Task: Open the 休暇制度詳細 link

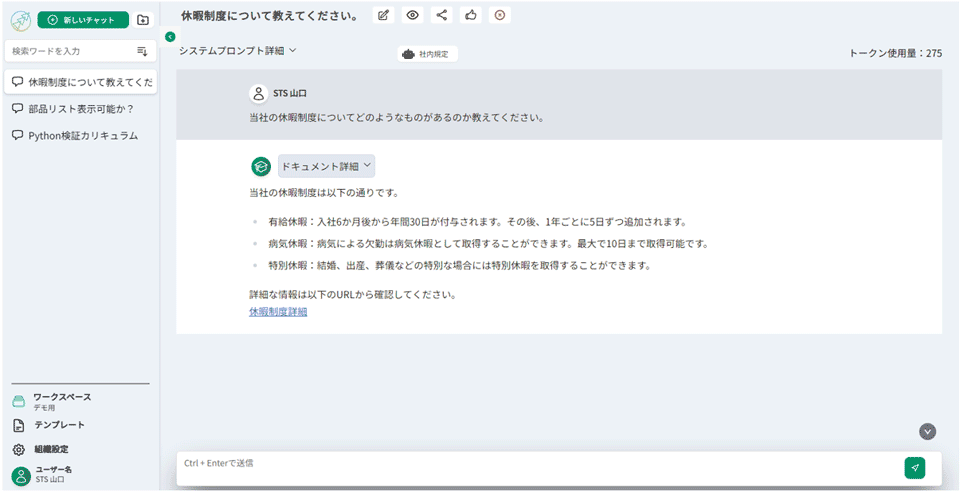Action: (x=278, y=312)
